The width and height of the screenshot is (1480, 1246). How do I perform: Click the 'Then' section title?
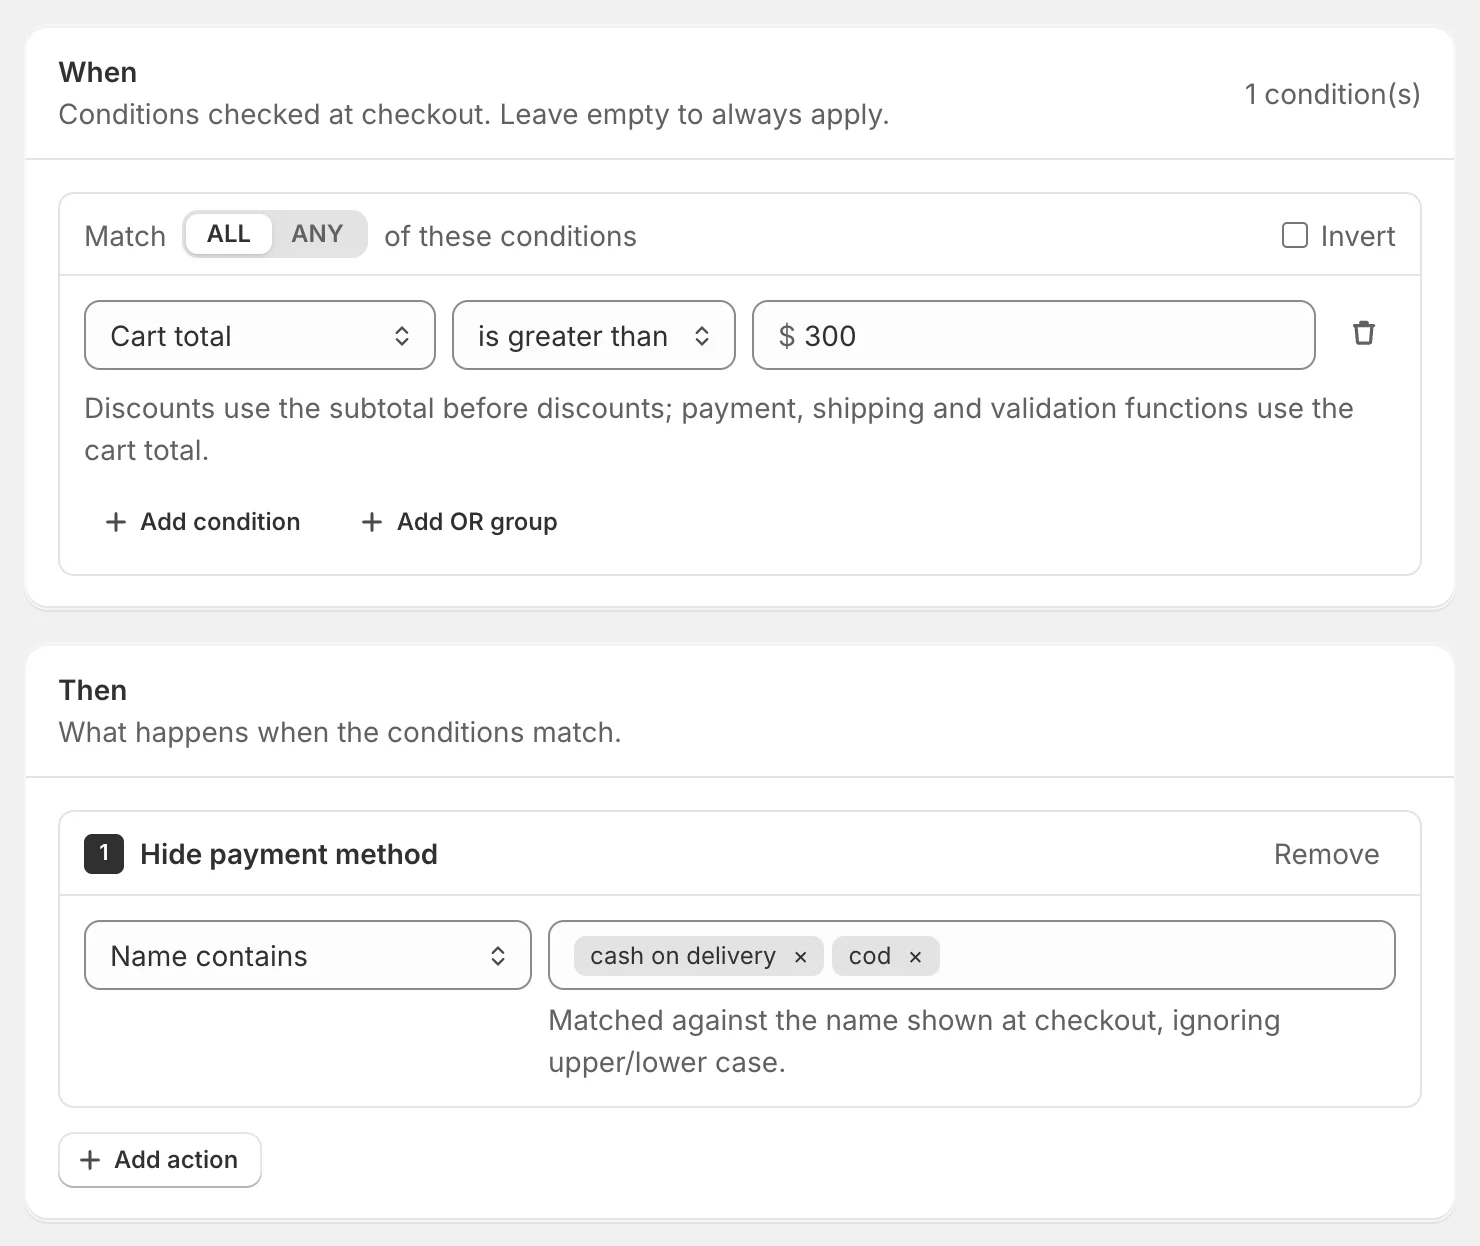coord(93,690)
